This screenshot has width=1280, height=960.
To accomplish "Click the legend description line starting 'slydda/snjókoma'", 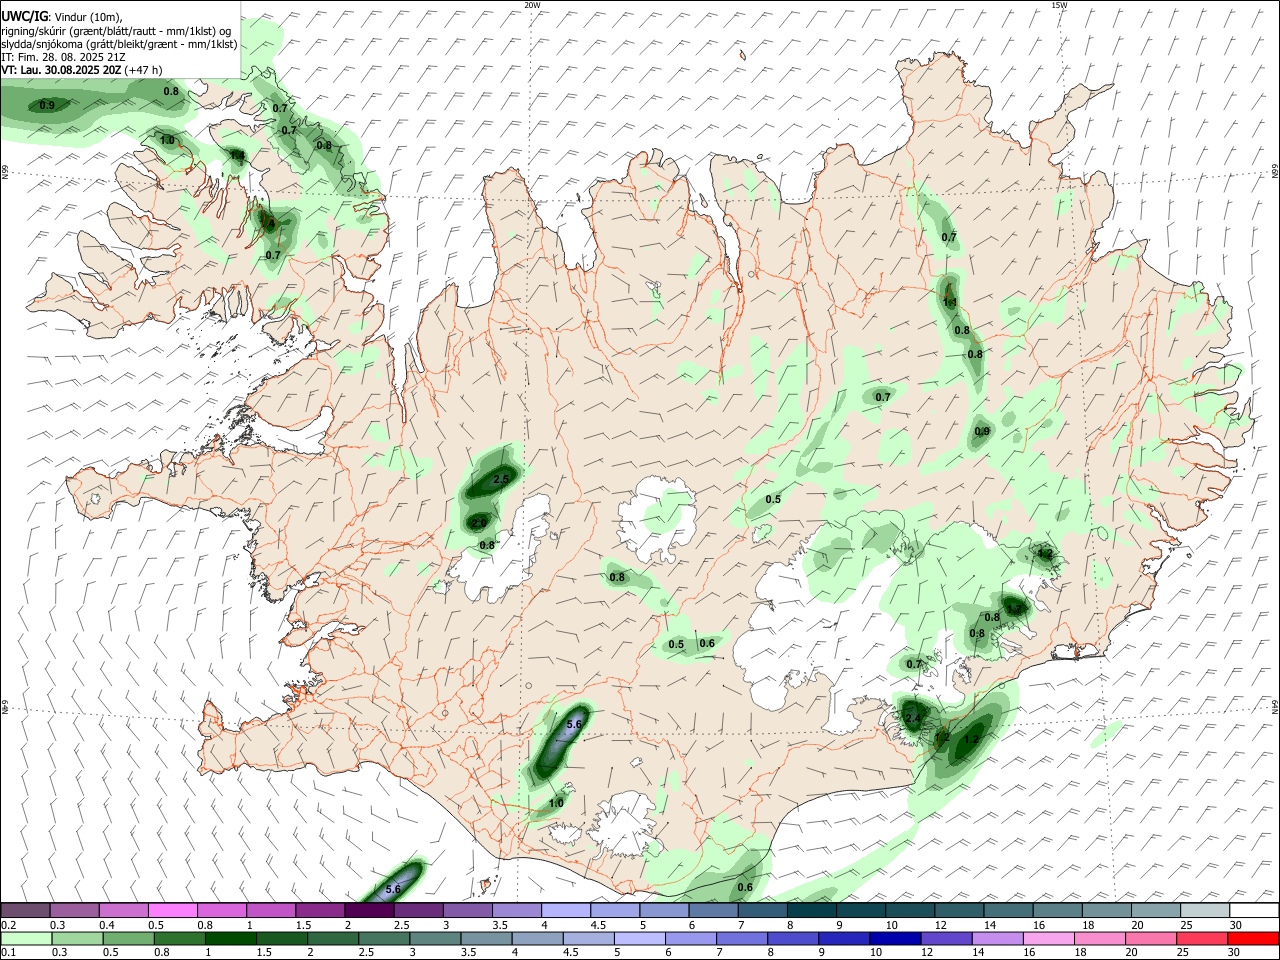I will point(119,44).
